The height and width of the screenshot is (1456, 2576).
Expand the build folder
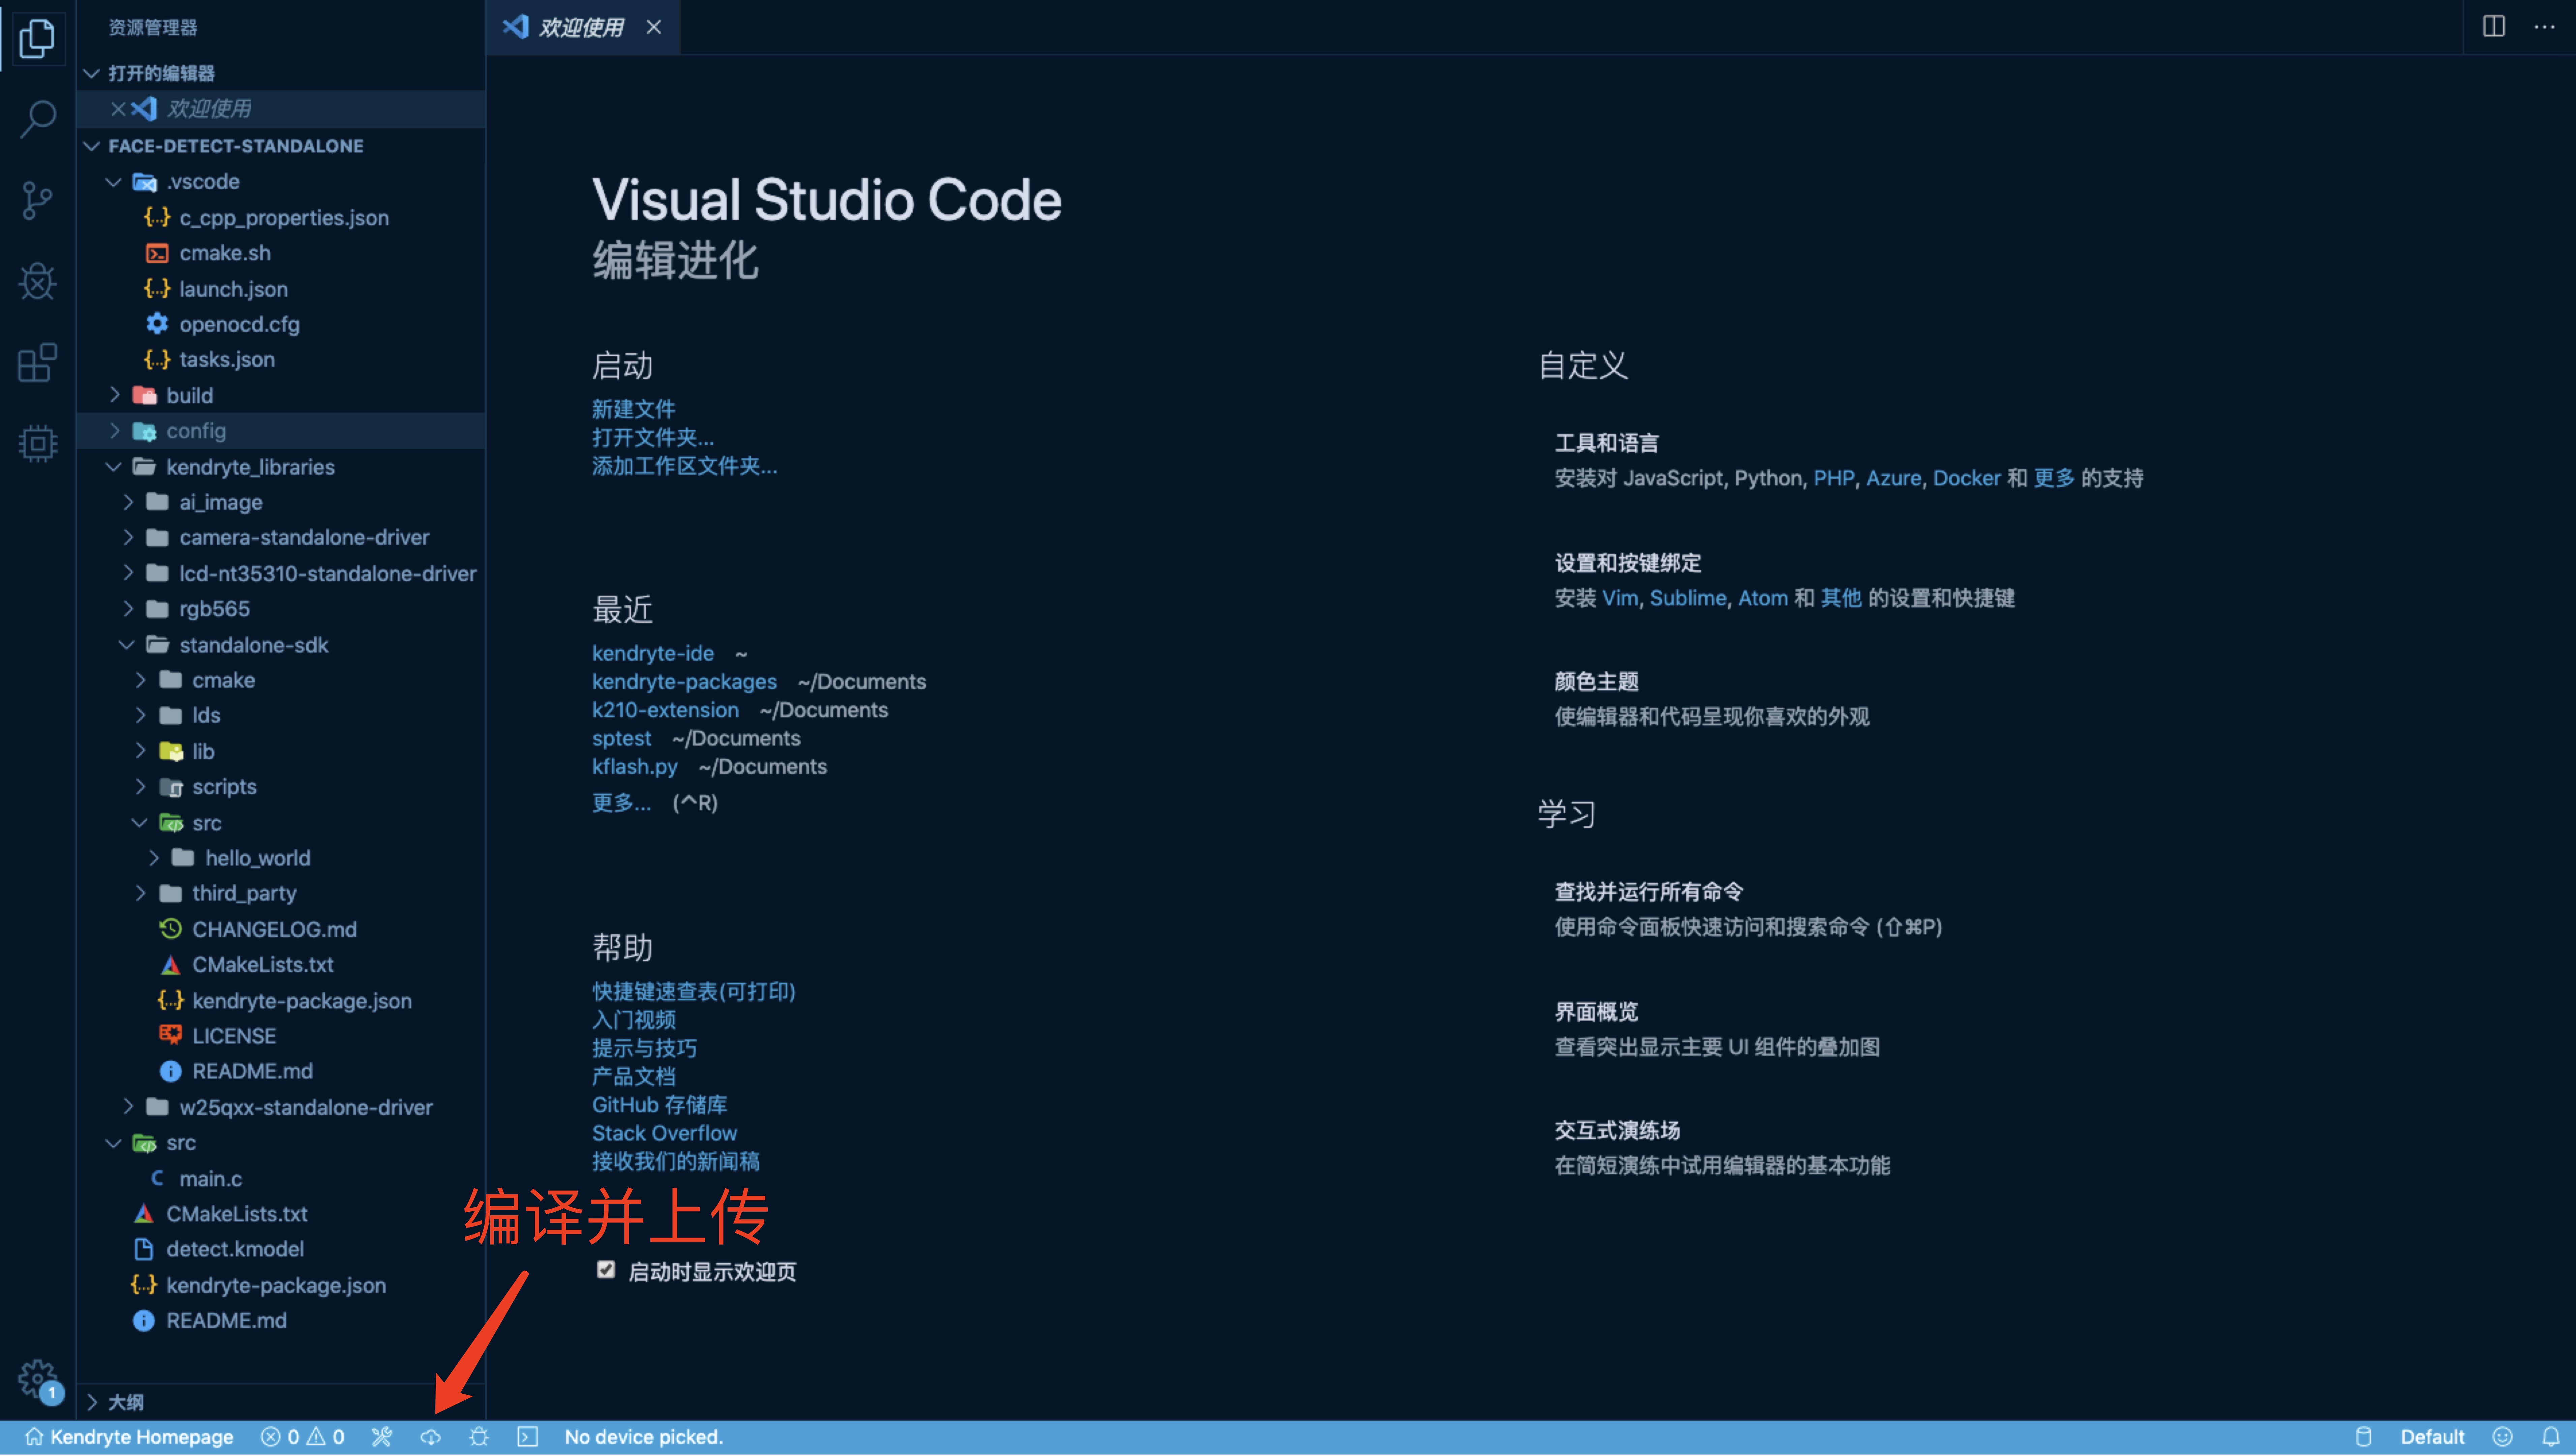pyautogui.click(x=189, y=395)
